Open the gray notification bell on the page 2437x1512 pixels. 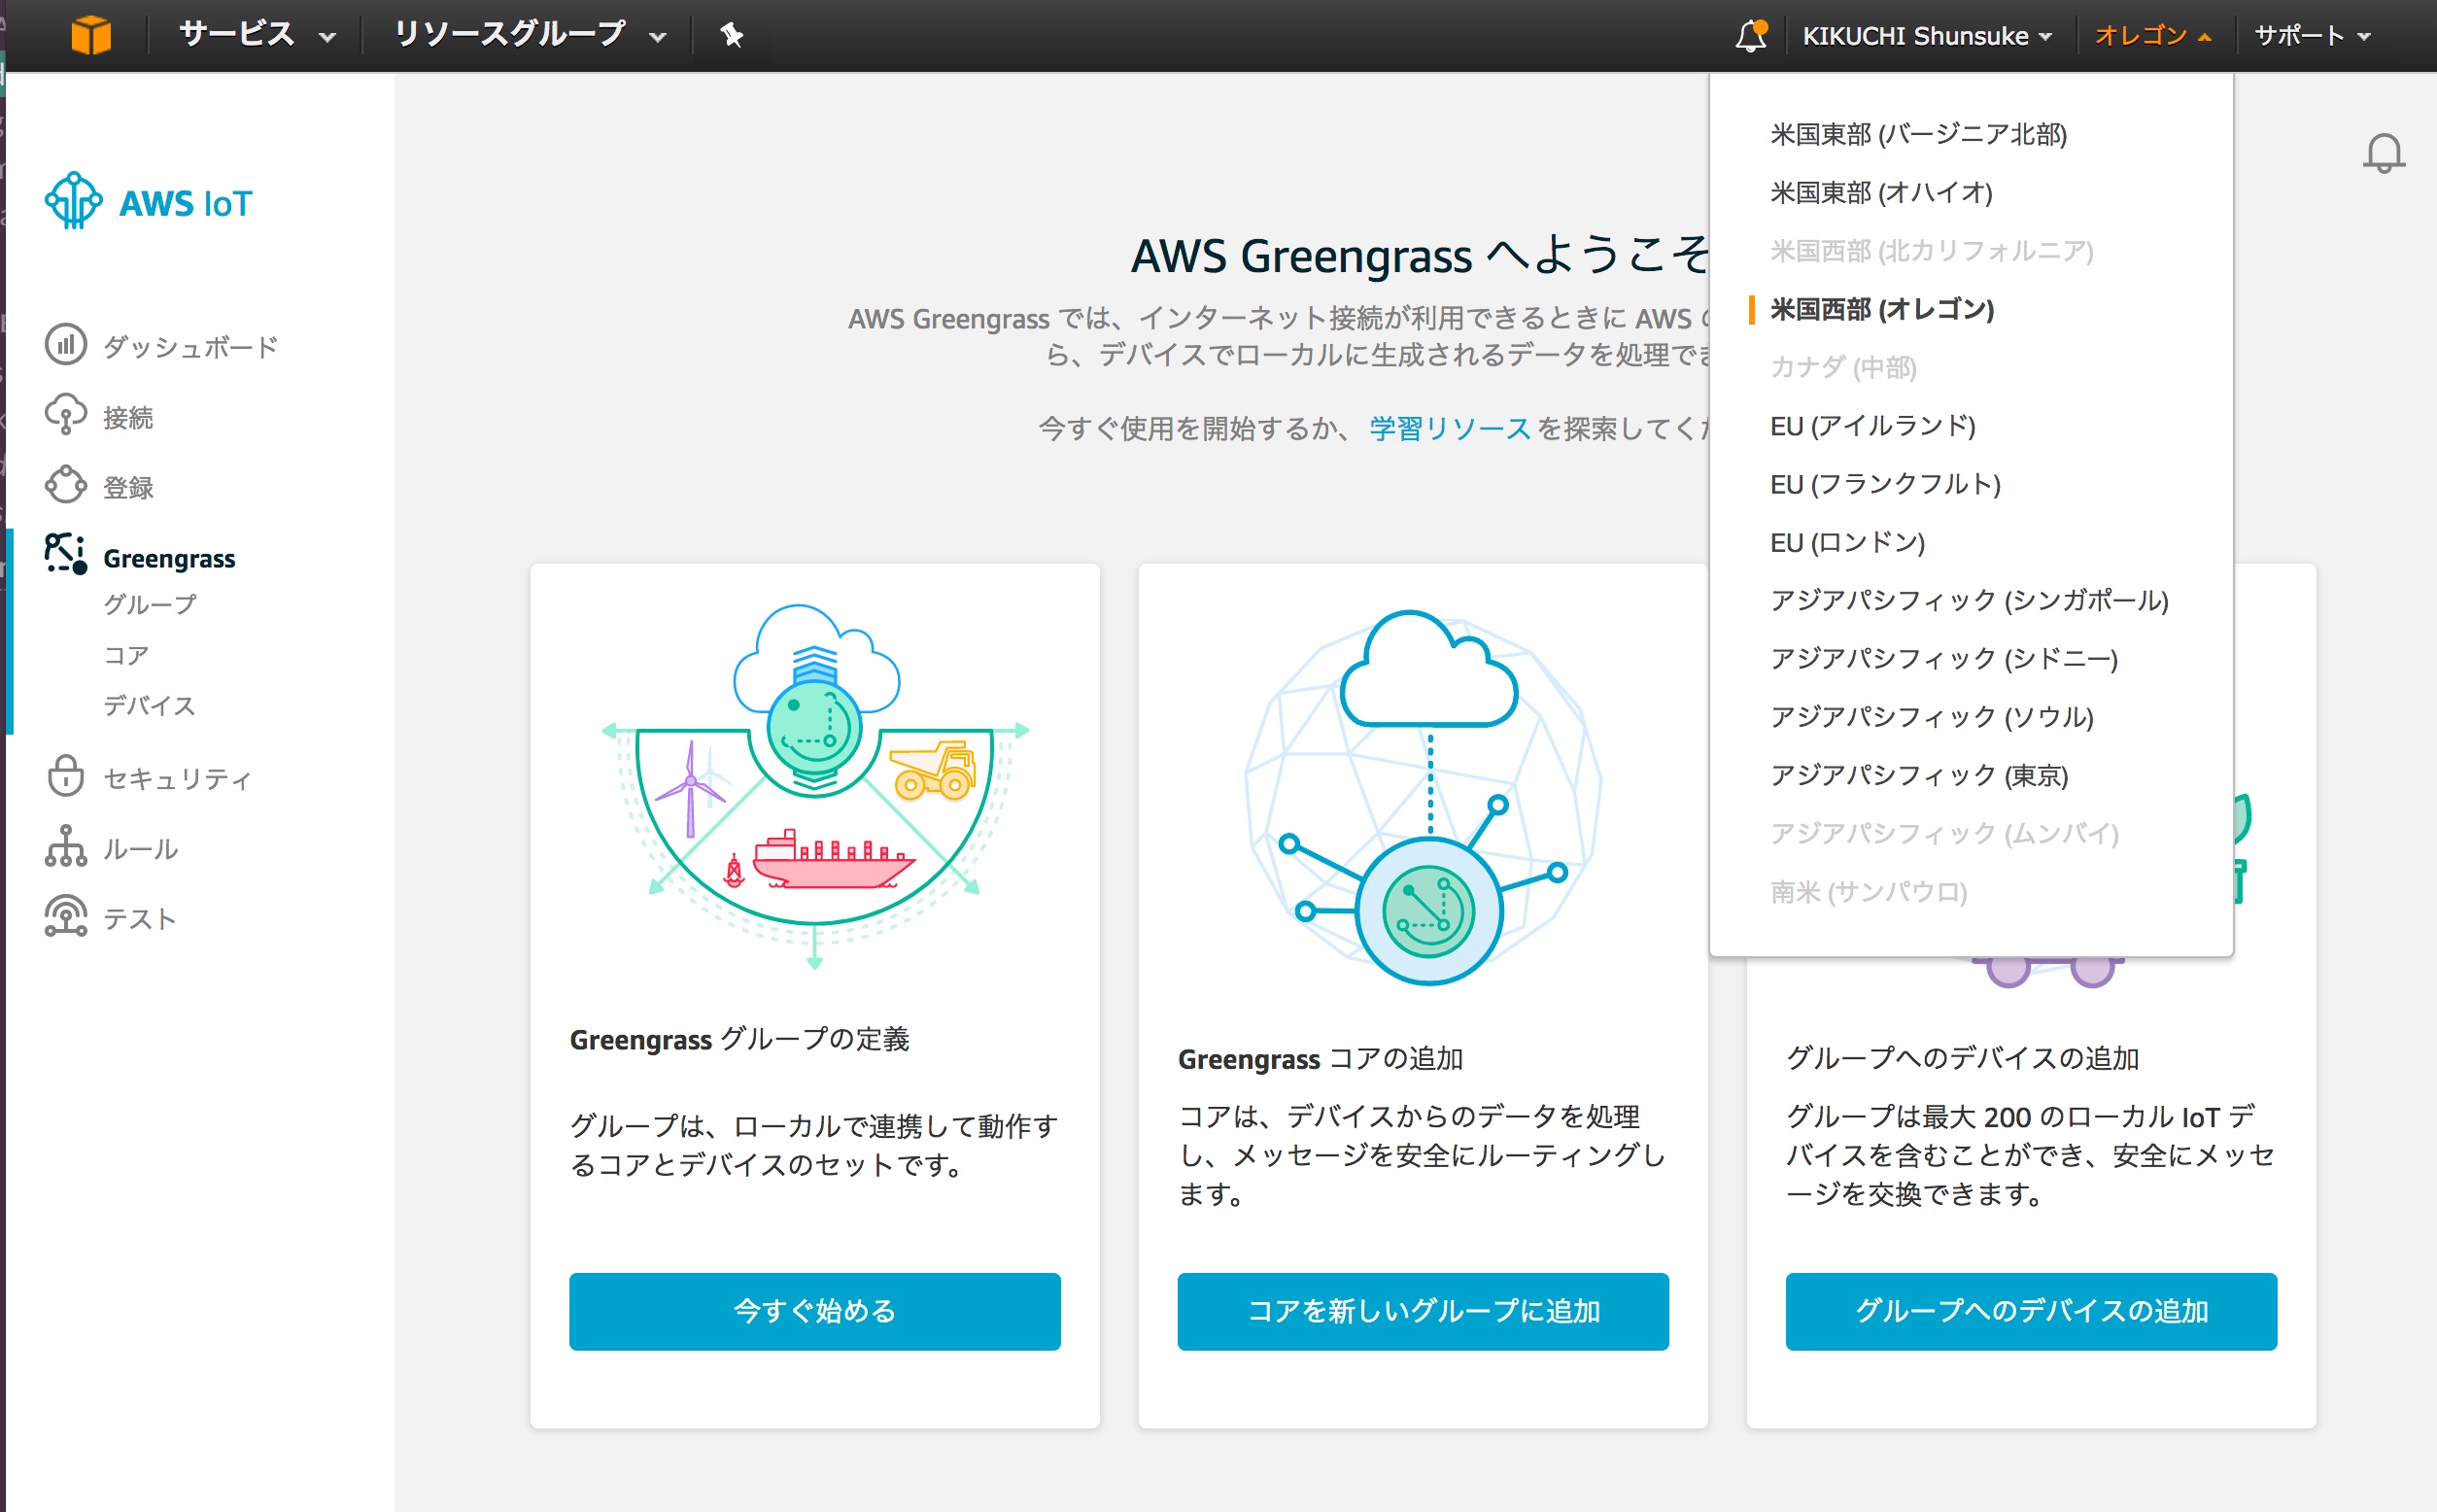pos(2383,153)
